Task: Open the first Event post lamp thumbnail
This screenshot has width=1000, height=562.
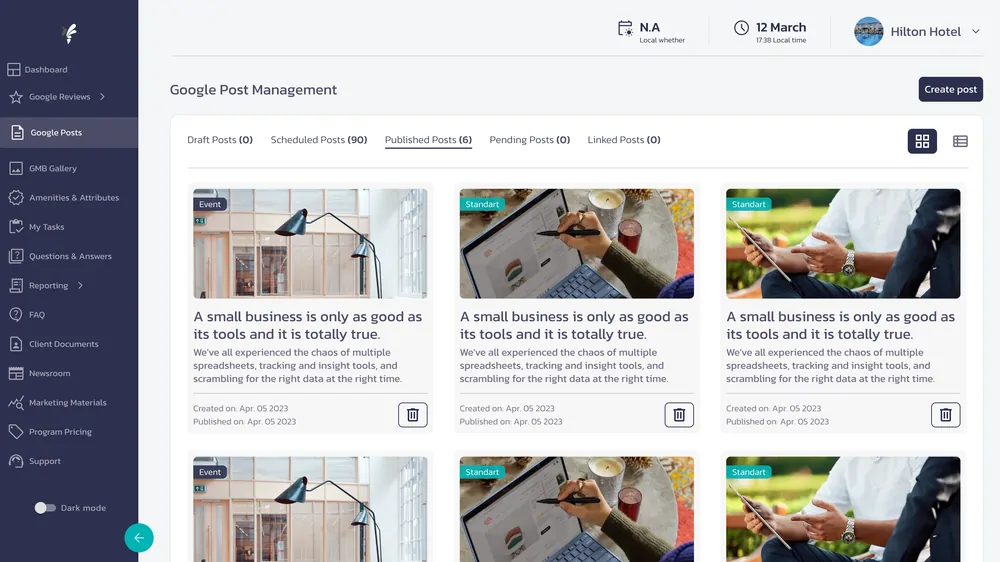Action: coord(310,244)
